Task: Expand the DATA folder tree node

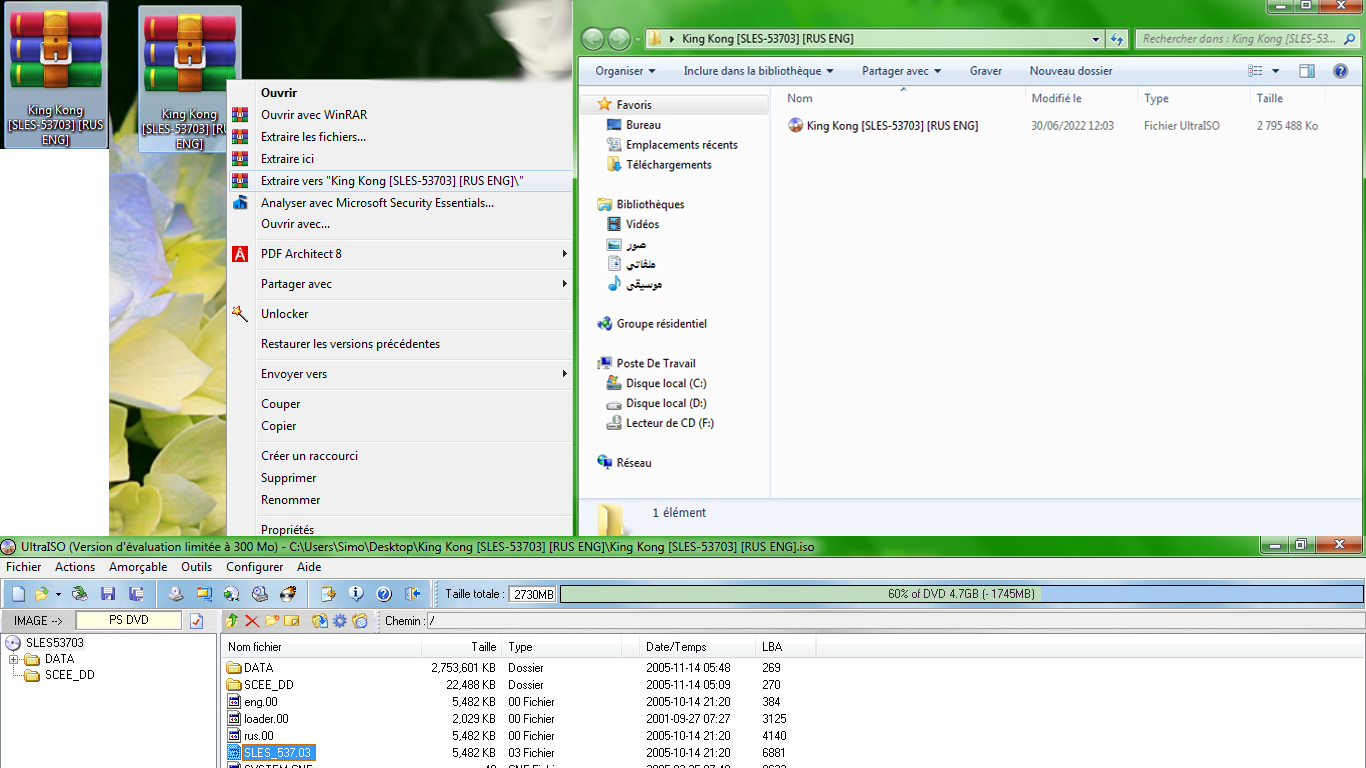Action: click(x=14, y=659)
